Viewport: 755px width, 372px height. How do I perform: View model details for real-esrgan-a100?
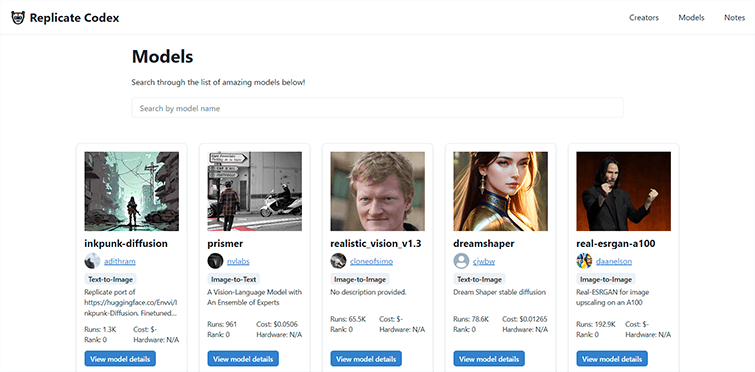point(612,359)
